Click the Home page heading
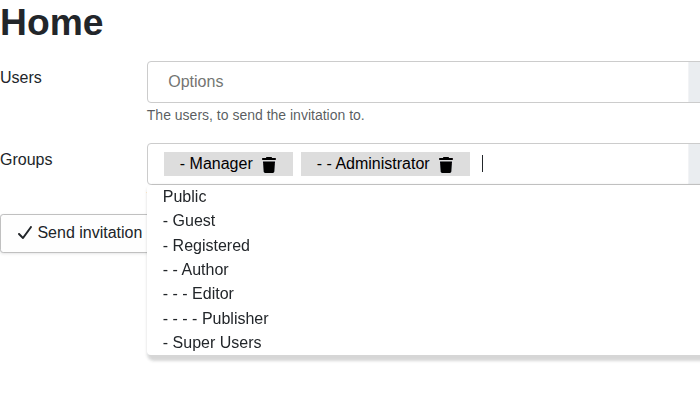700x400 pixels. point(52,22)
